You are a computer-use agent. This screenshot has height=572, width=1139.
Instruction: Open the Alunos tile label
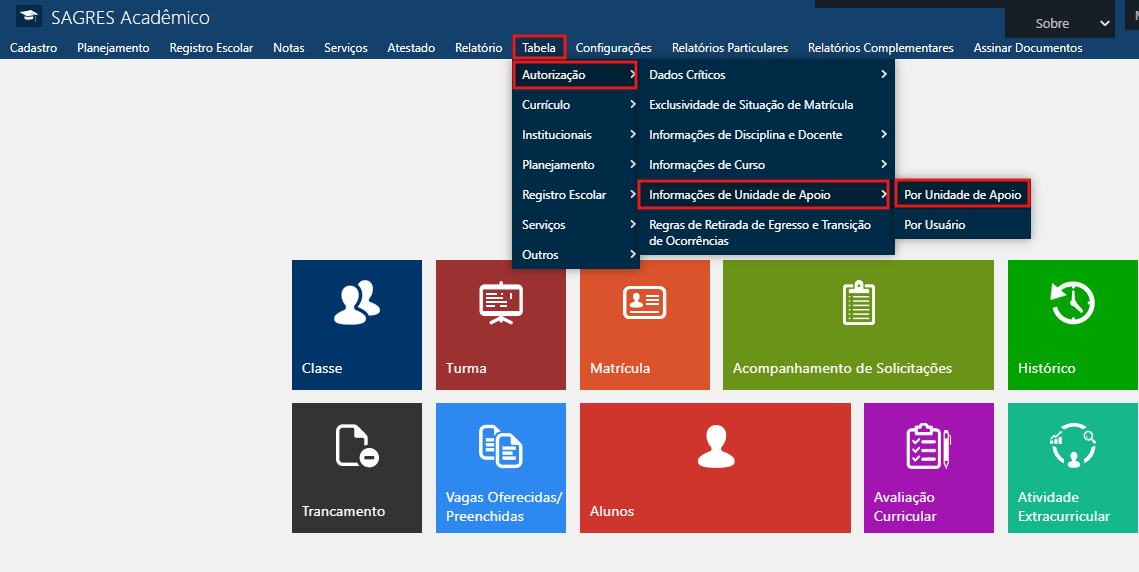(x=612, y=511)
